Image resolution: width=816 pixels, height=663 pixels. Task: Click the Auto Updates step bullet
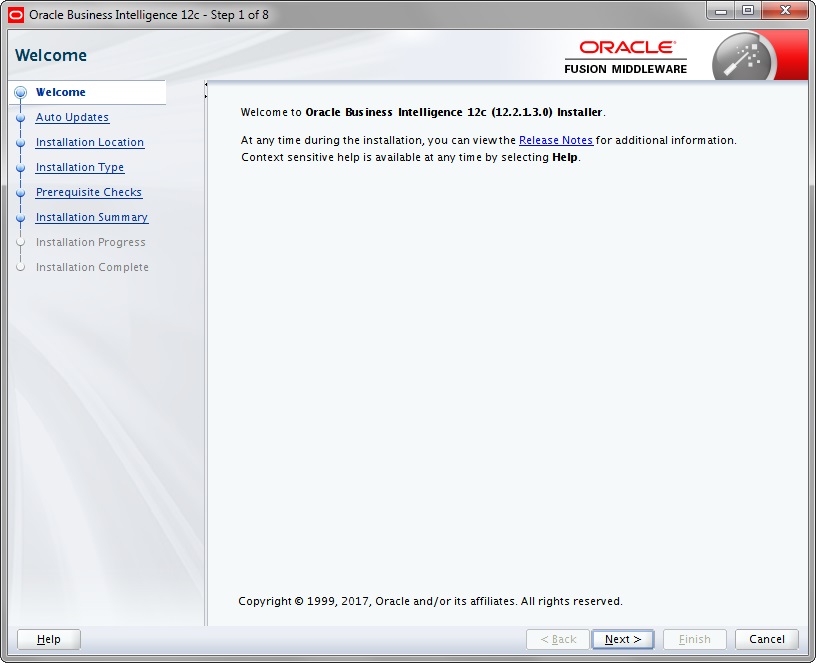(x=20, y=118)
